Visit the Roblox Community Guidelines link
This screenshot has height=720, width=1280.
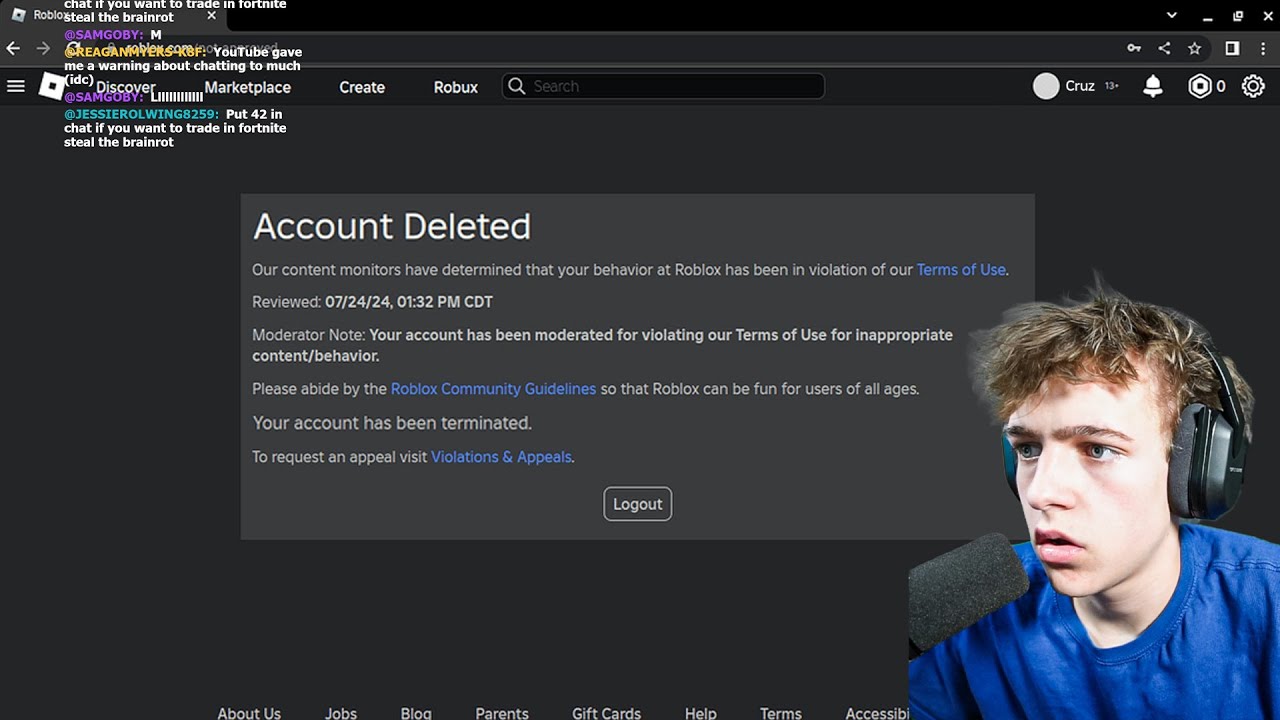[x=493, y=389]
